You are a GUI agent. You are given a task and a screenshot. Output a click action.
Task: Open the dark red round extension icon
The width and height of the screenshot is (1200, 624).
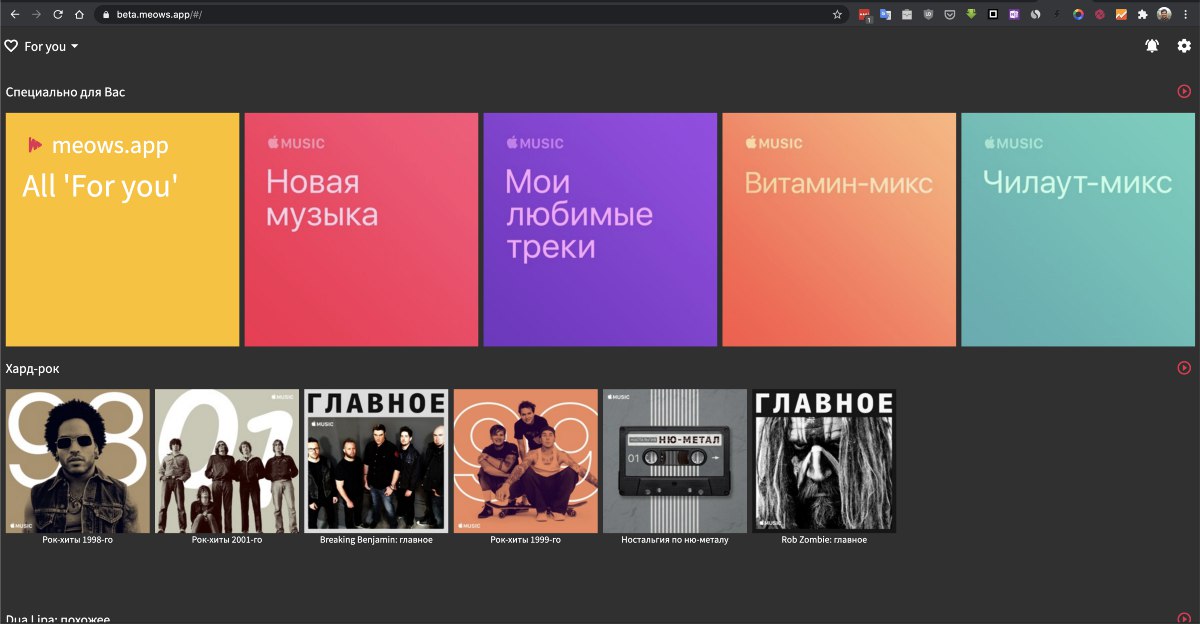point(1100,15)
